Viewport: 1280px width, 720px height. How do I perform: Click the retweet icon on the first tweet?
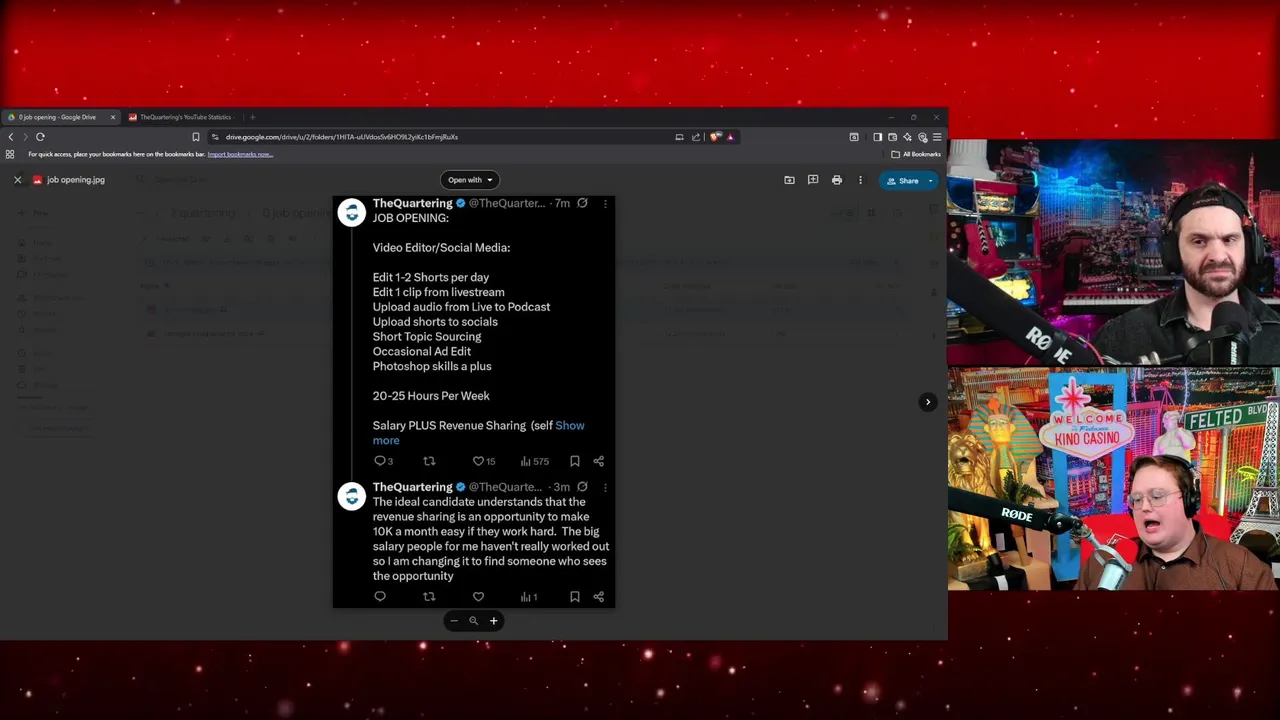(429, 461)
